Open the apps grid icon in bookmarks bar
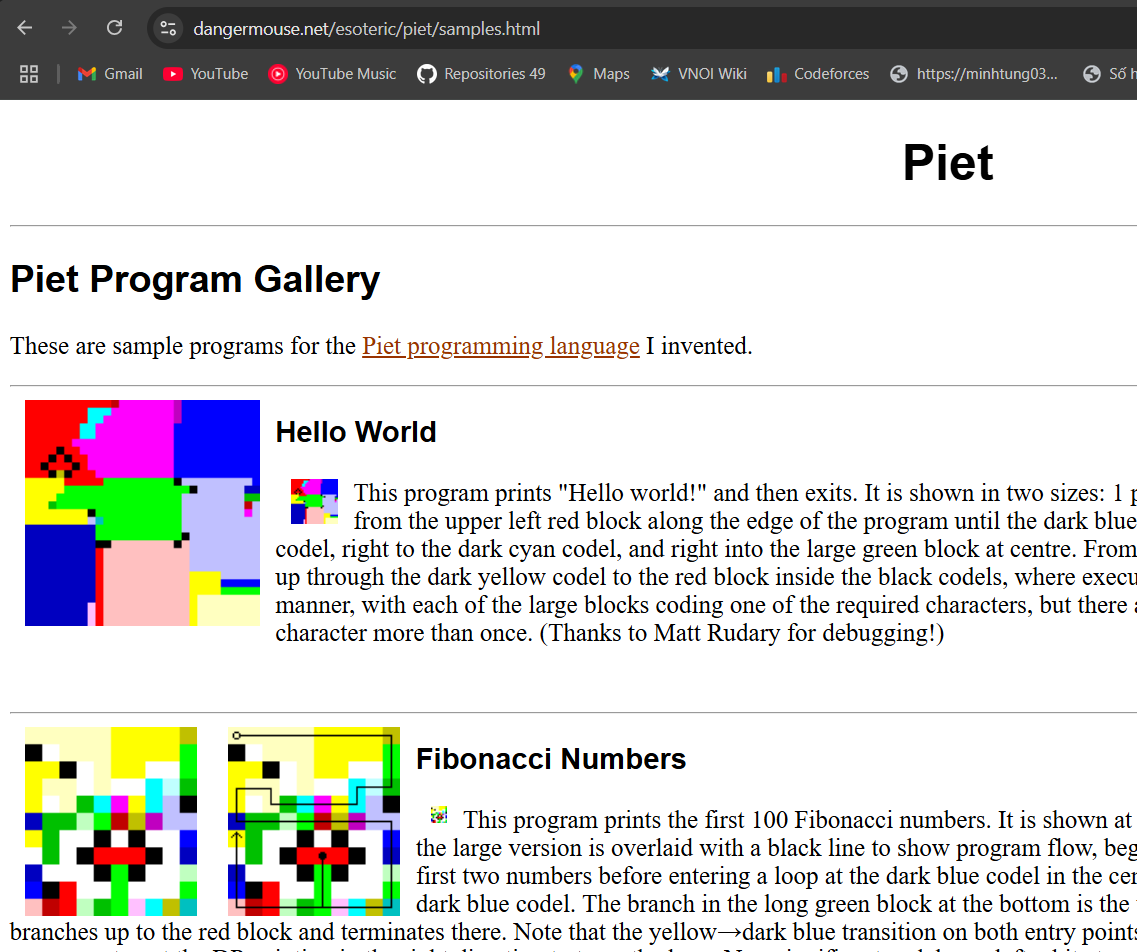Viewport: 1137px width, 952px height. 29,74
